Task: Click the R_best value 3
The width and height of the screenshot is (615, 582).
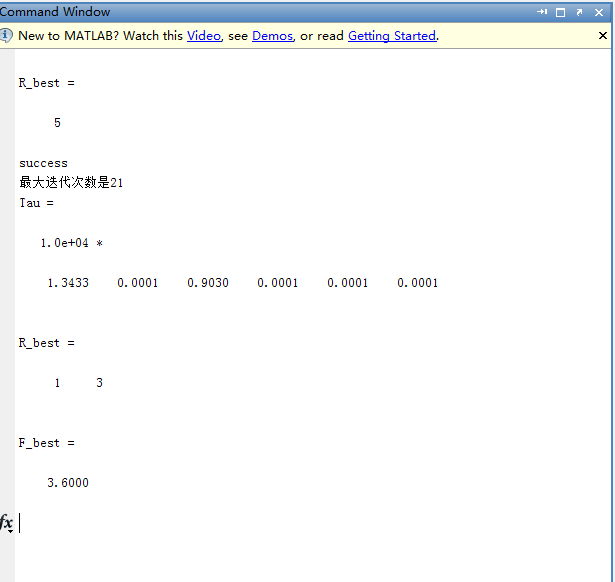Action: pyautogui.click(x=99, y=383)
